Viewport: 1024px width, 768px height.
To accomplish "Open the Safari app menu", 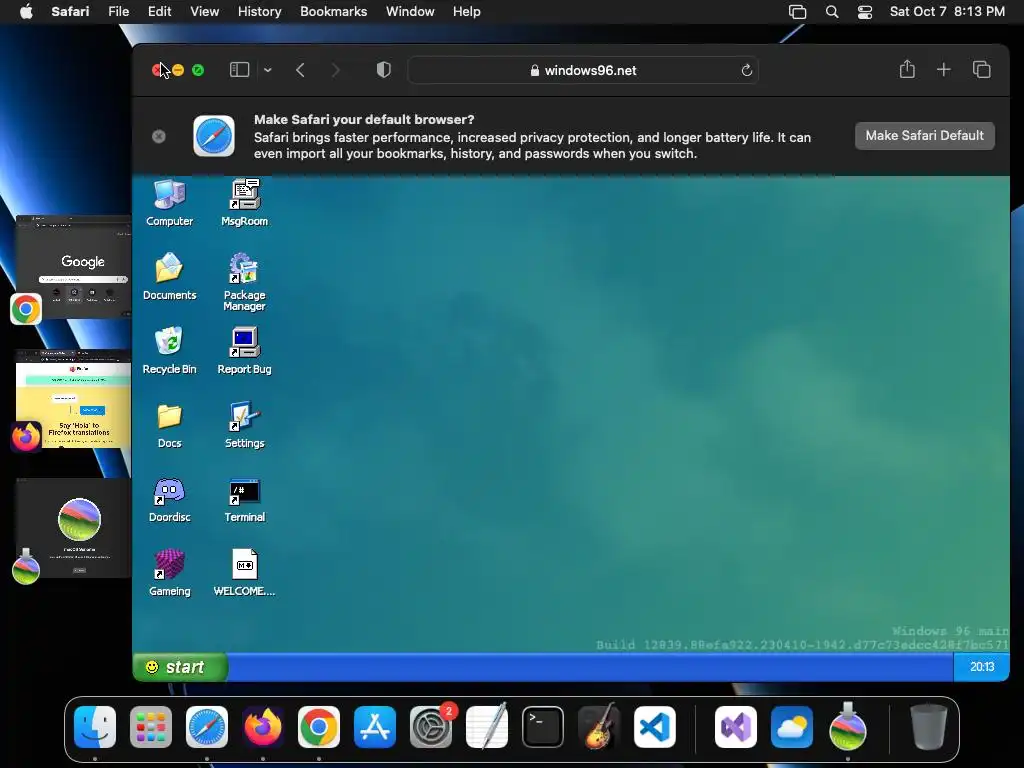I will tap(70, 12).
